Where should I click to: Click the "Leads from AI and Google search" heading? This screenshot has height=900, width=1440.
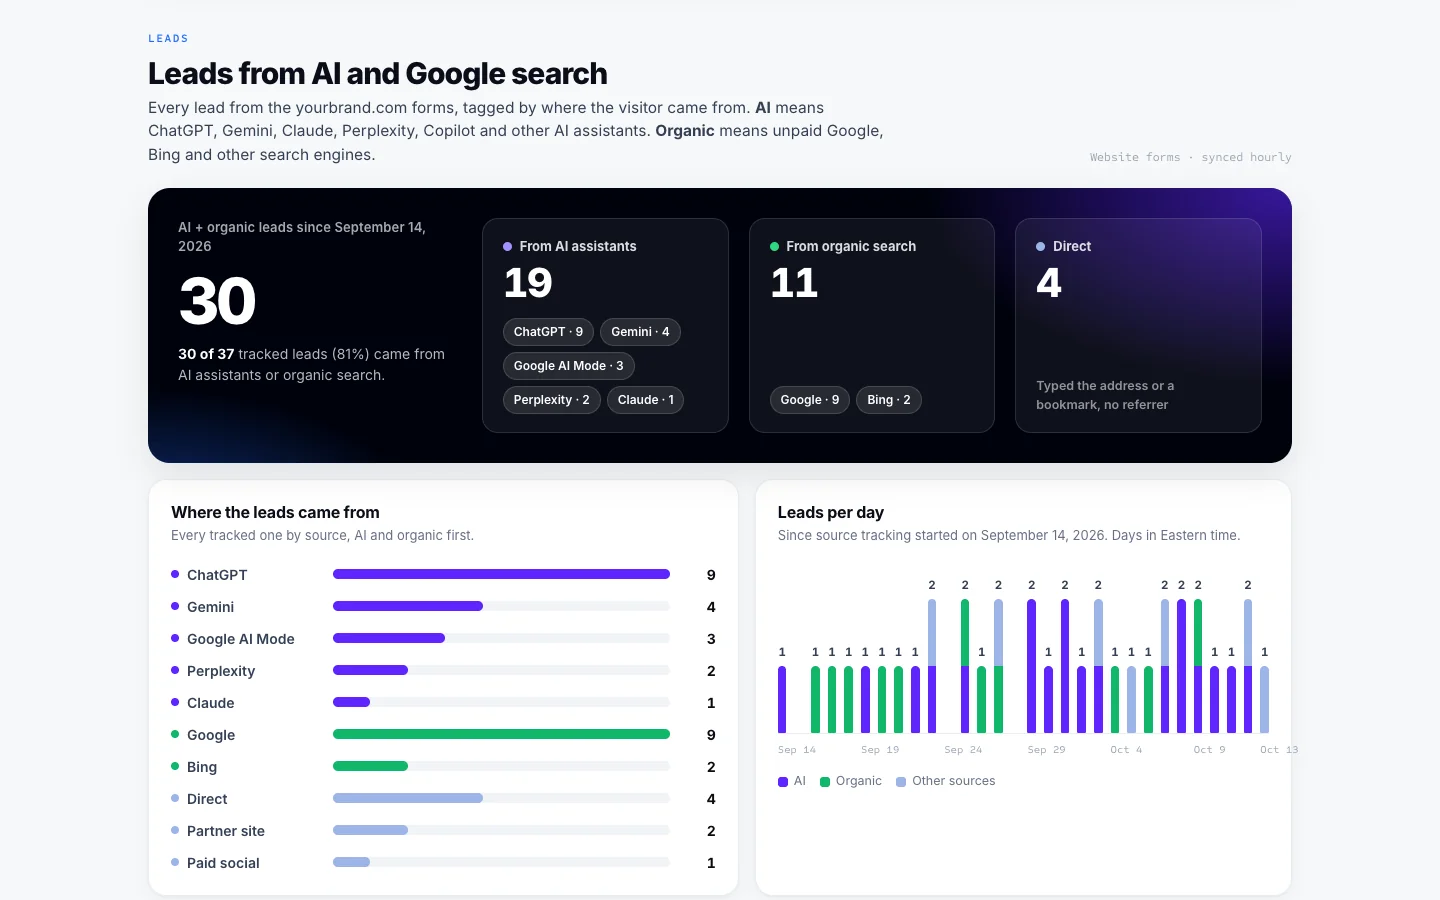378,74
